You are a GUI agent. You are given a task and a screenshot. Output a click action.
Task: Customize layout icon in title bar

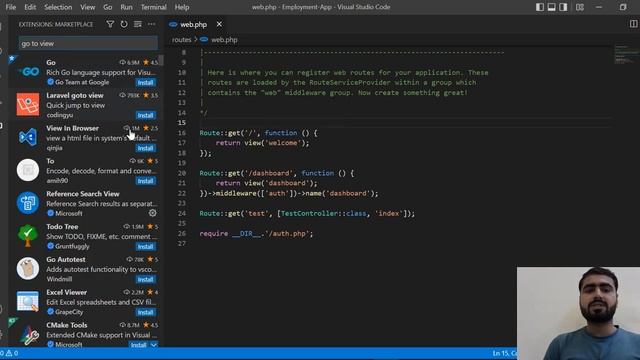tap(580, 7)
